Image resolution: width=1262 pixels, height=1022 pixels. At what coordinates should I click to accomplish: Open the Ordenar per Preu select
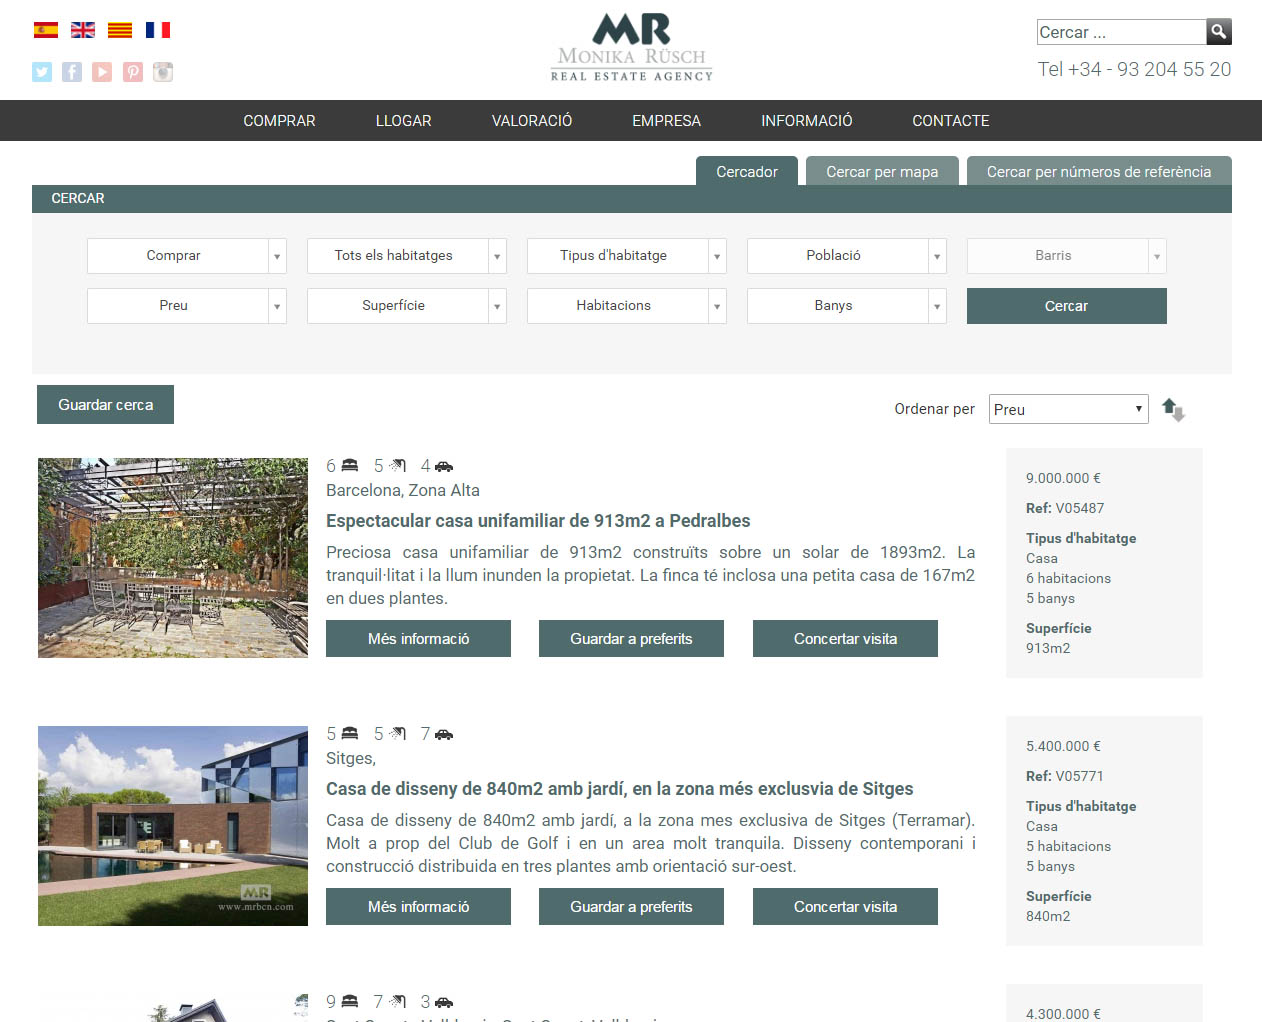point(1069,409)
